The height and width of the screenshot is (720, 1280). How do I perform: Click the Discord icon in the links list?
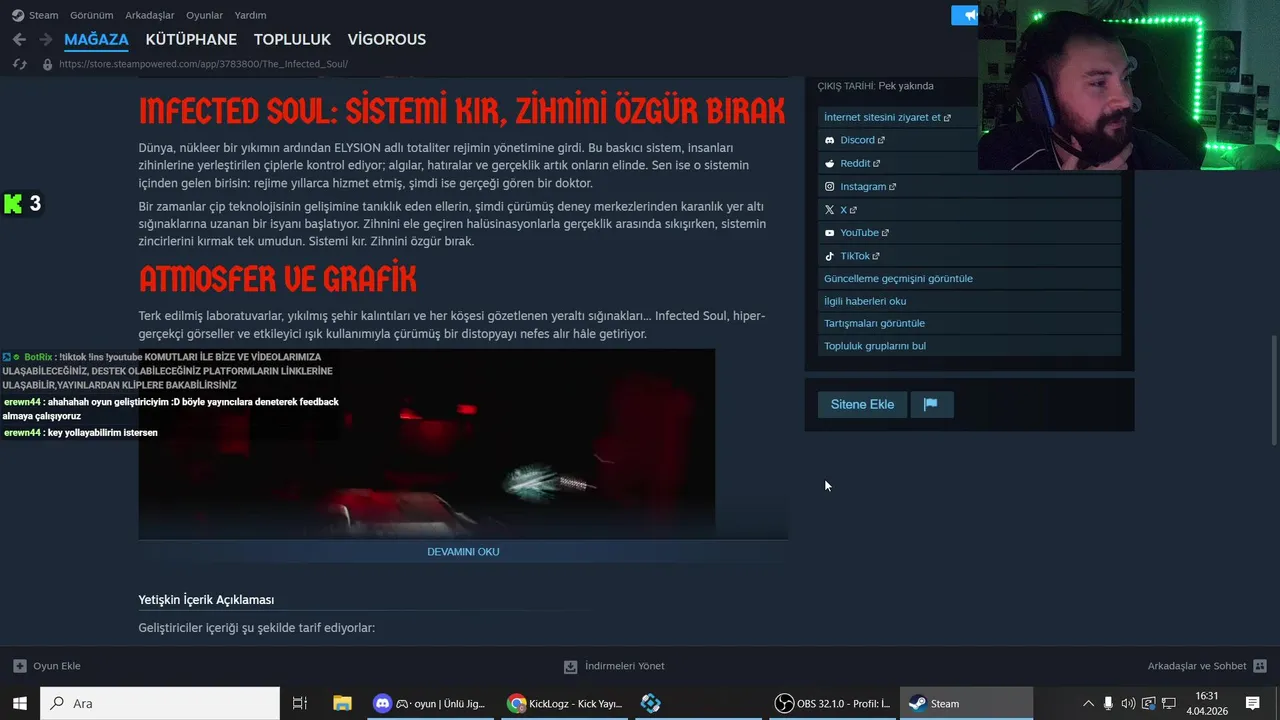pyautogui.click(x=830, y=140)
